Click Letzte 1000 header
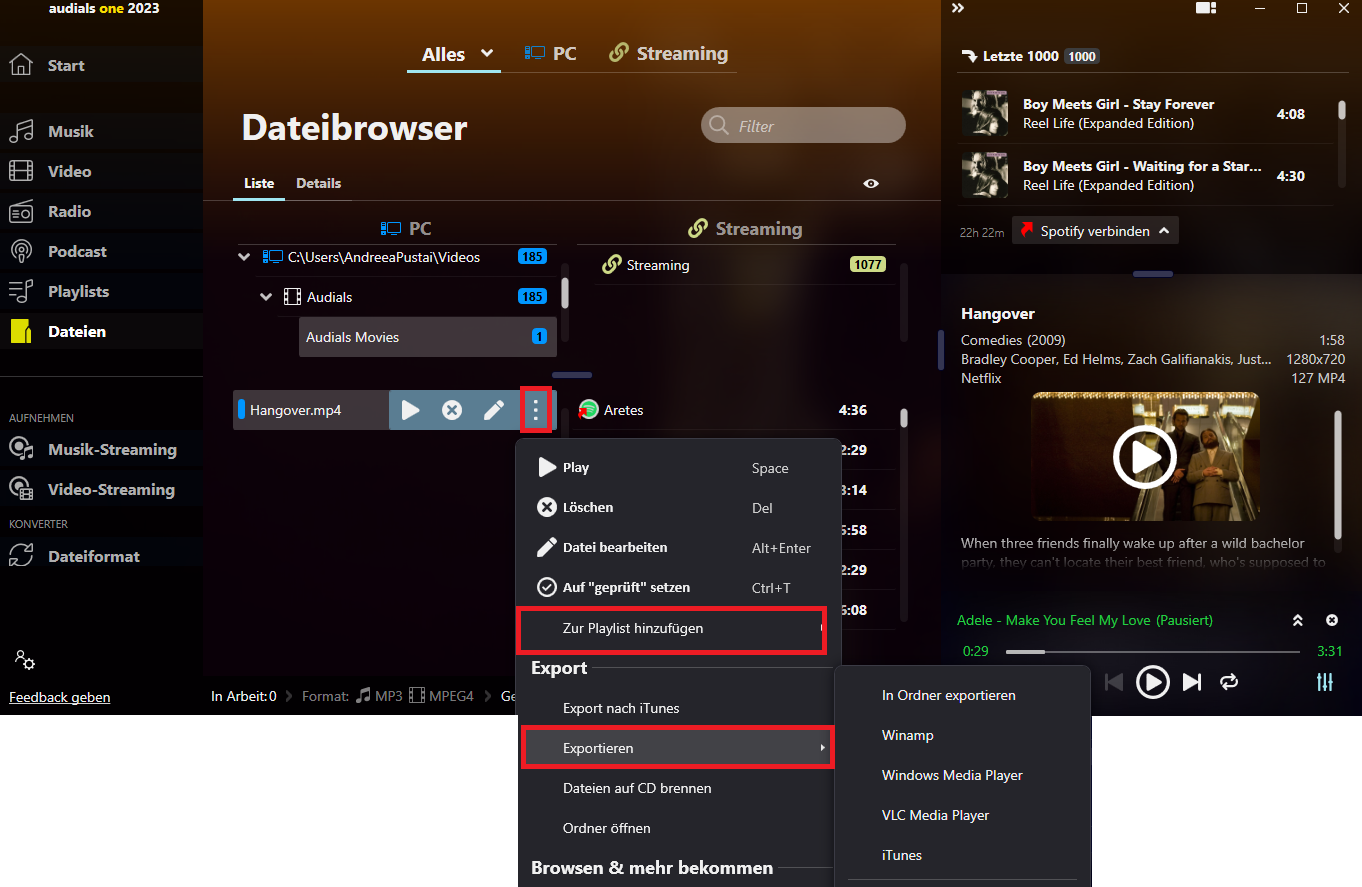The height and width of the screenshot is (887, 1362). point(1030,56)
